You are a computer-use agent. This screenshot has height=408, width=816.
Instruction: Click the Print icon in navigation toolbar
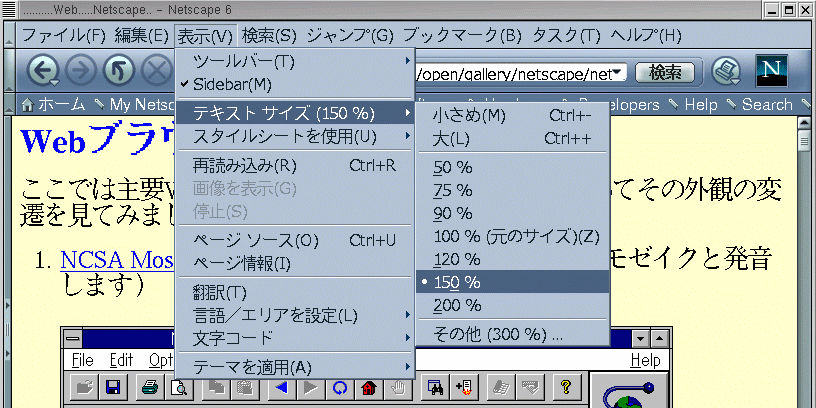click(x=726, y=71)
